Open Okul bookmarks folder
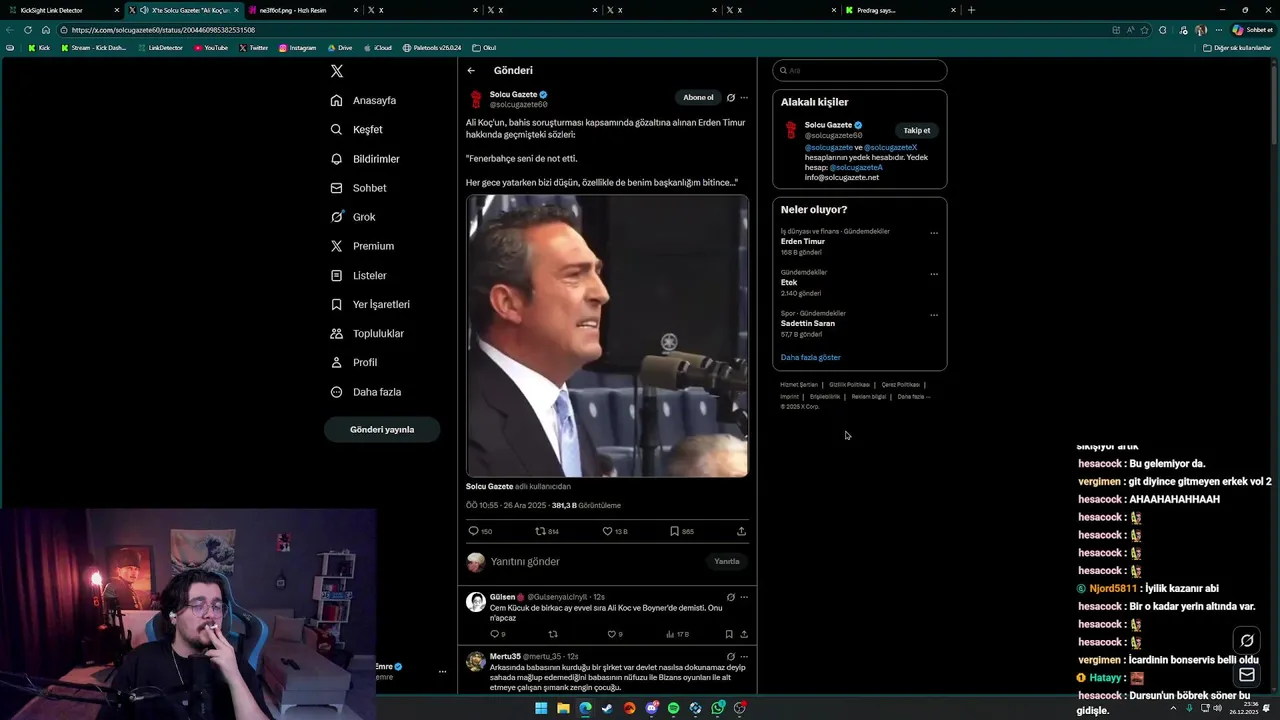 [x=484, y=48]
